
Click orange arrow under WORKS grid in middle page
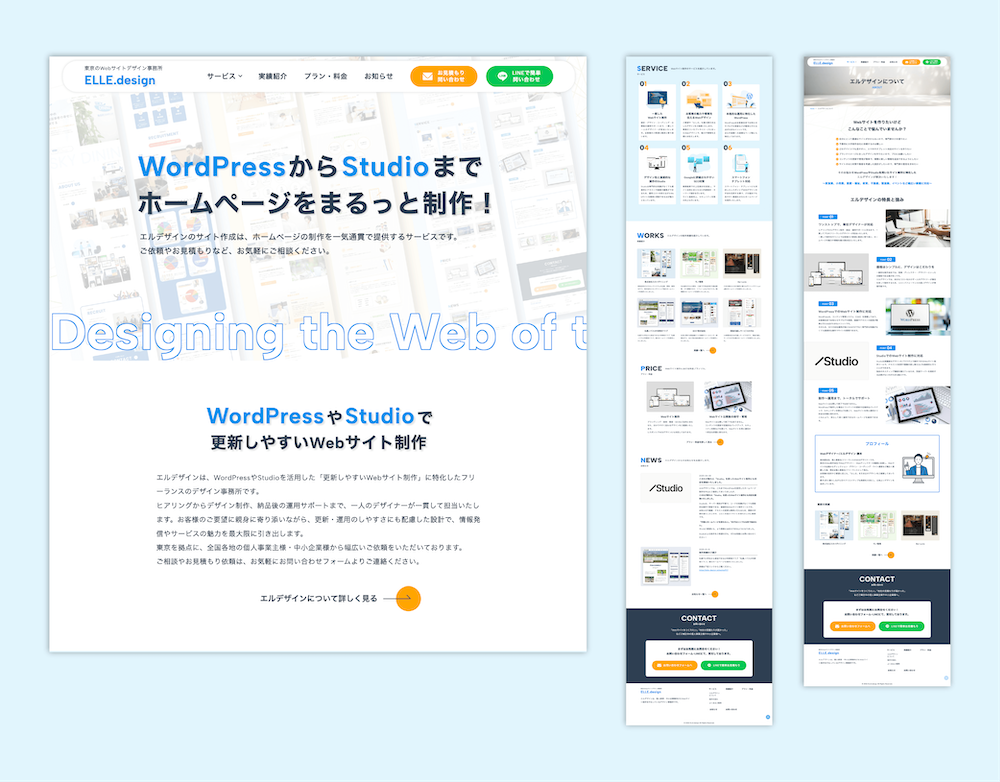712,350
